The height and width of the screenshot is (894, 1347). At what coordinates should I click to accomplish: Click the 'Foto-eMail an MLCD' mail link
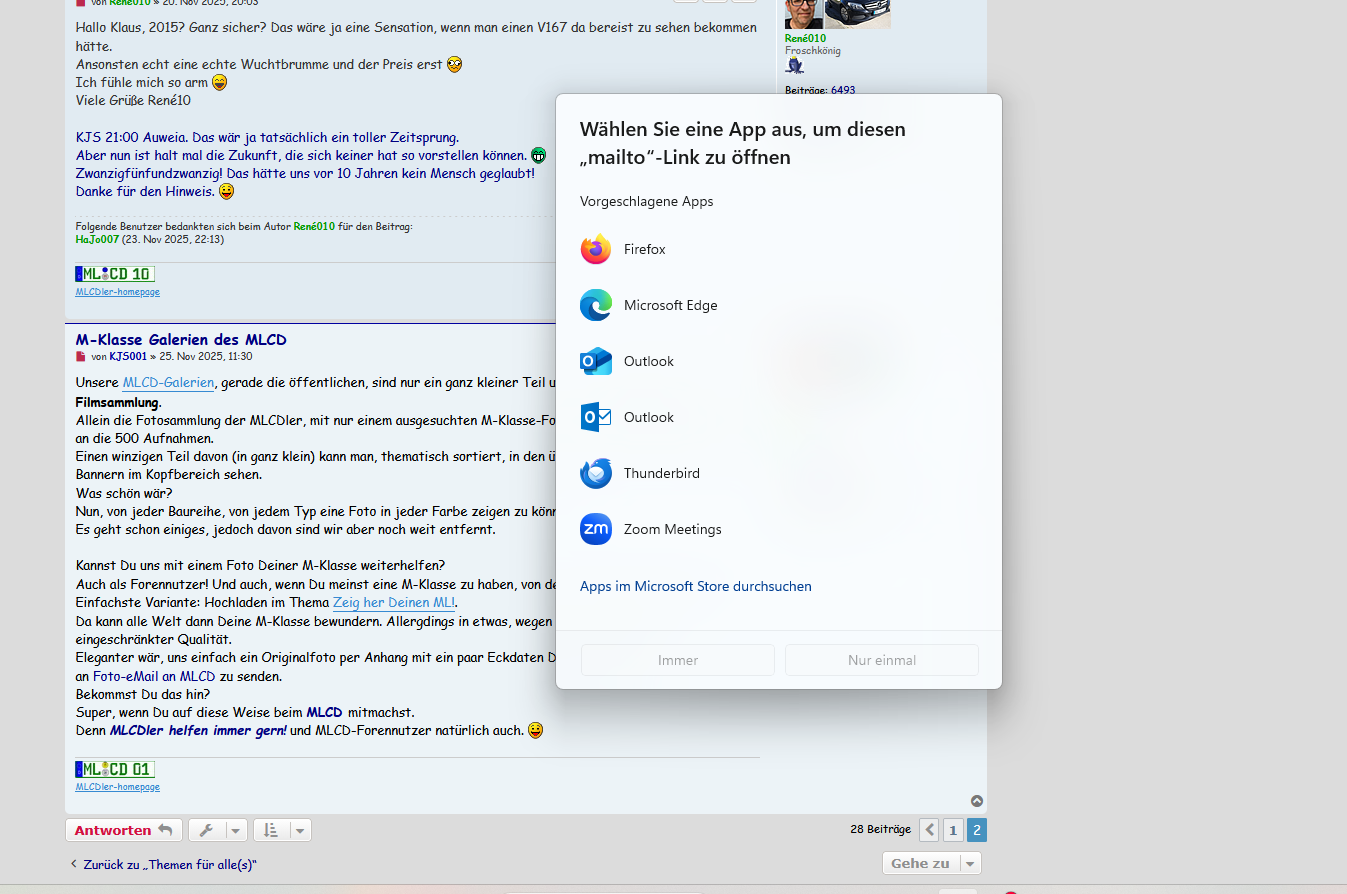click(x=154, y=676)
